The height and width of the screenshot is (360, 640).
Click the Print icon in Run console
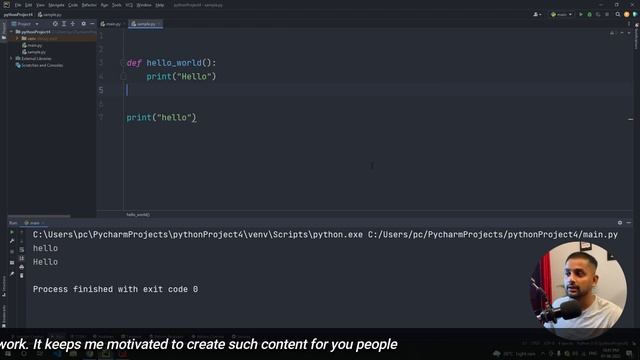(22, 267)
